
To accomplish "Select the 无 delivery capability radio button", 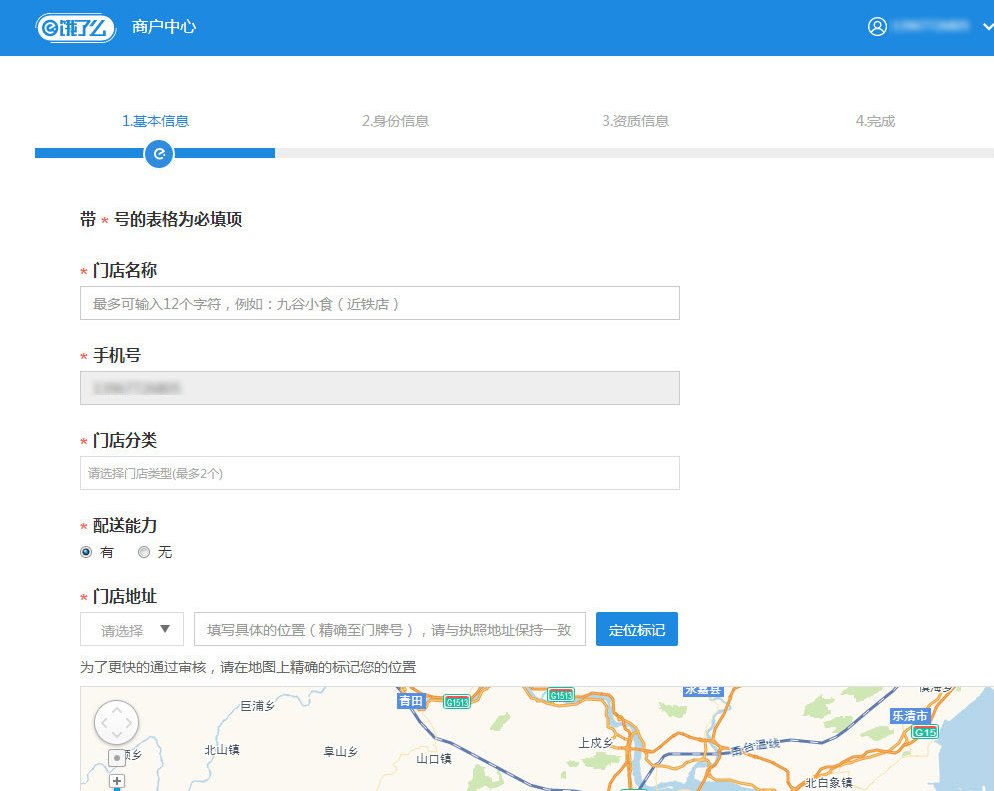I will [x=143, y=552].
